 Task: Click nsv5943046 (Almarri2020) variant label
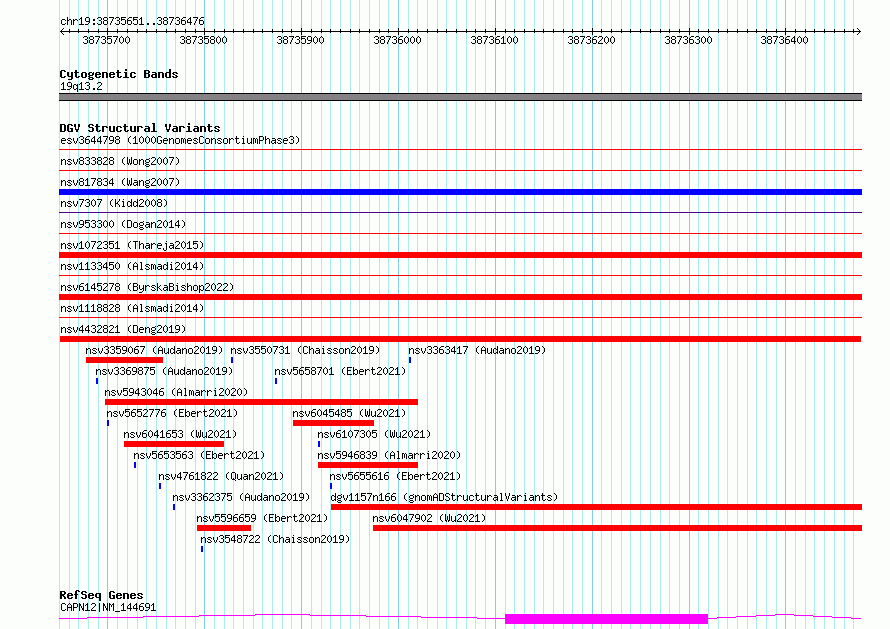(176, 392)
